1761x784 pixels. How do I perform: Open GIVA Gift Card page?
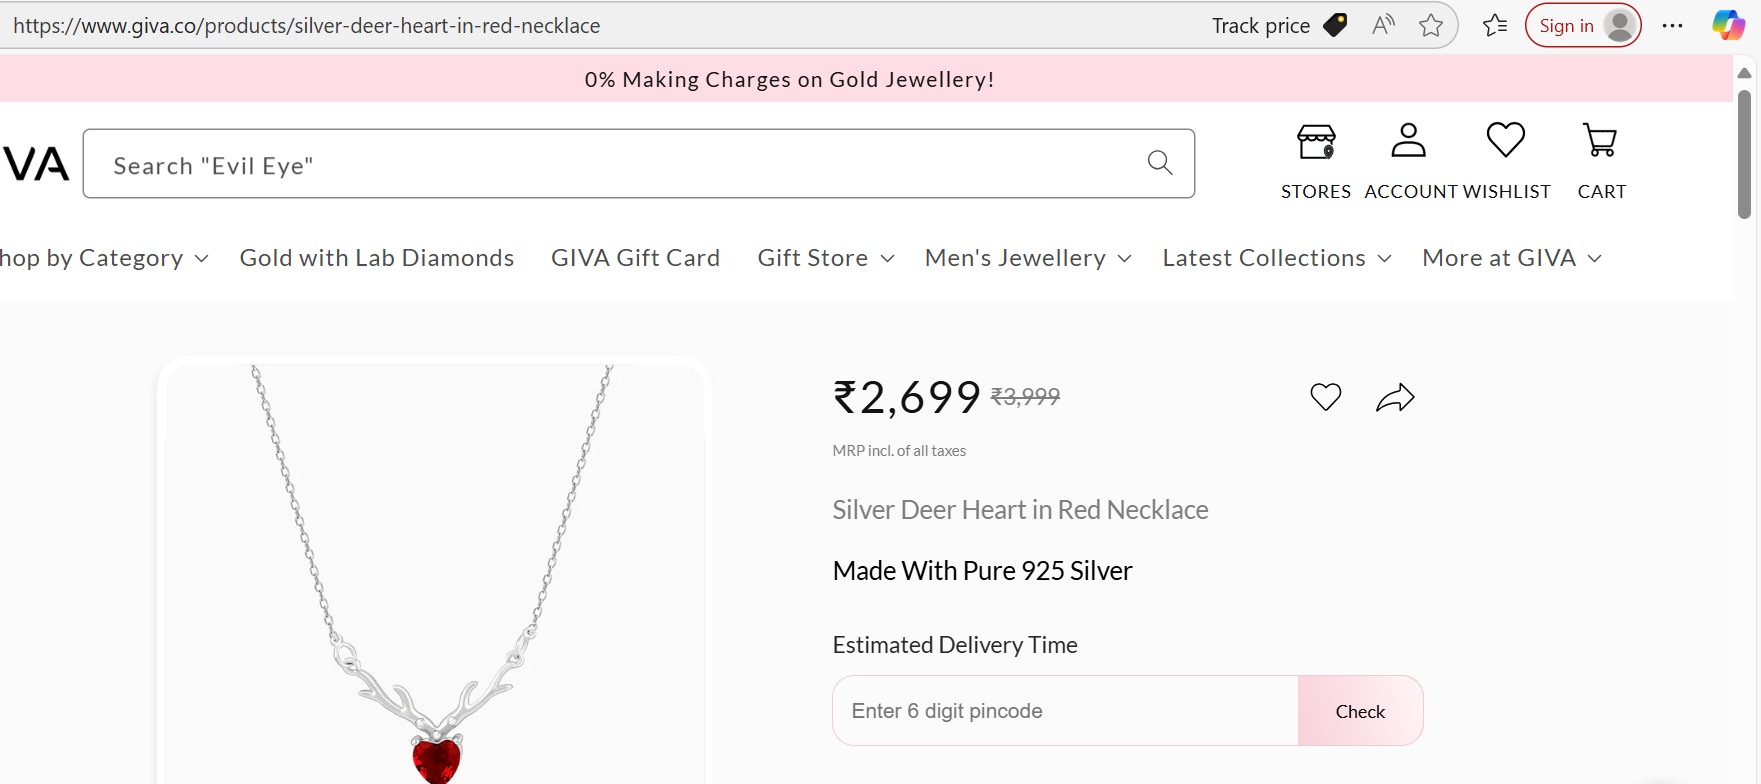[635, 258]
